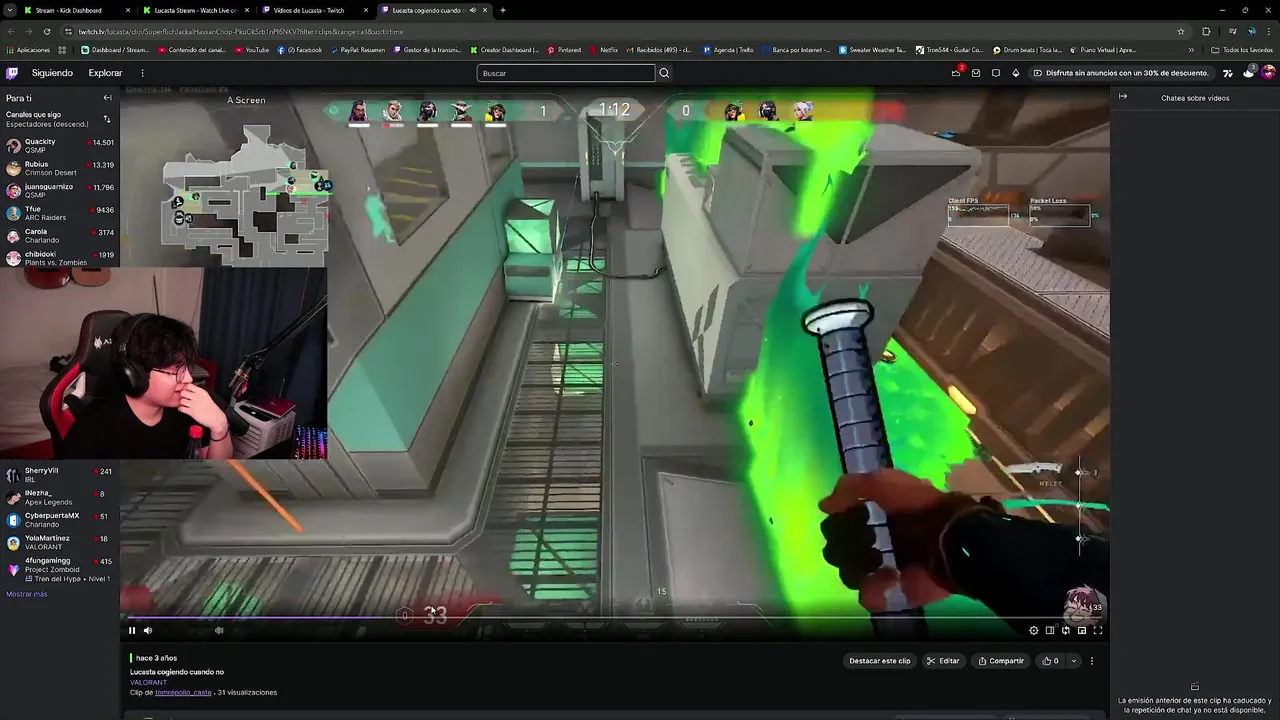Click in the Buscar search field

pos(566,73)
